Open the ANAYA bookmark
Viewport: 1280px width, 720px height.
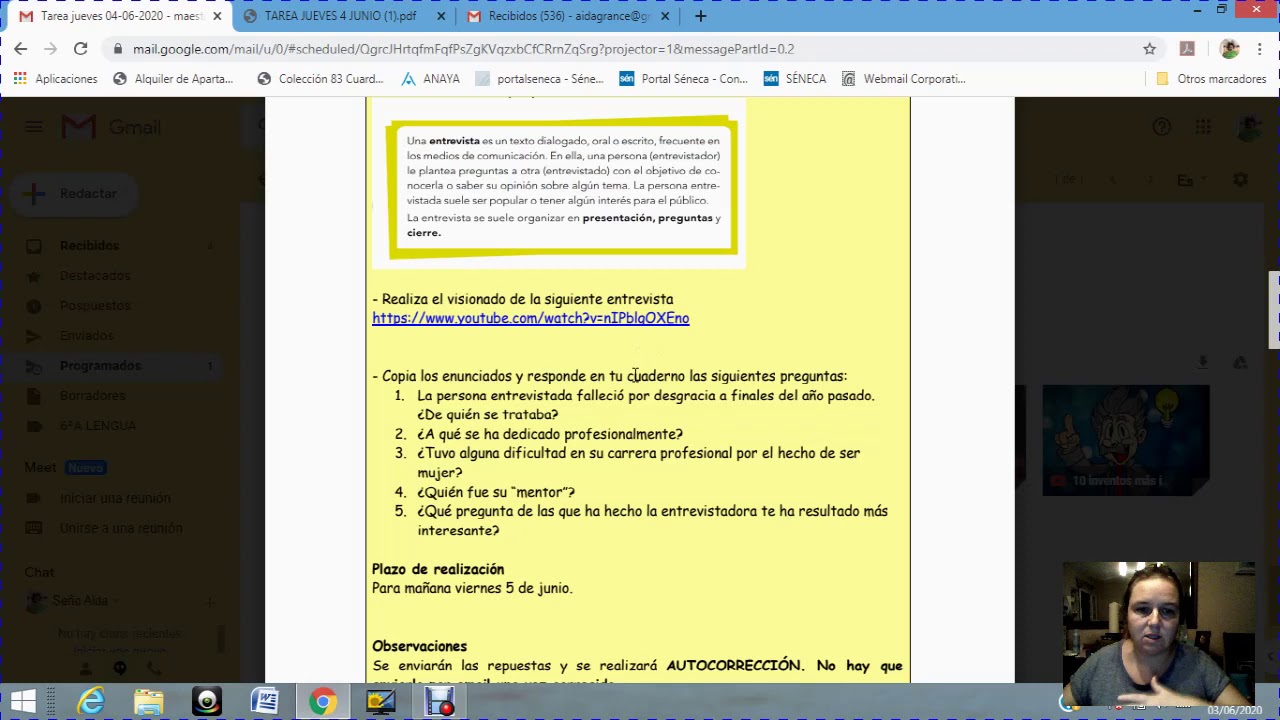[430, 78]
